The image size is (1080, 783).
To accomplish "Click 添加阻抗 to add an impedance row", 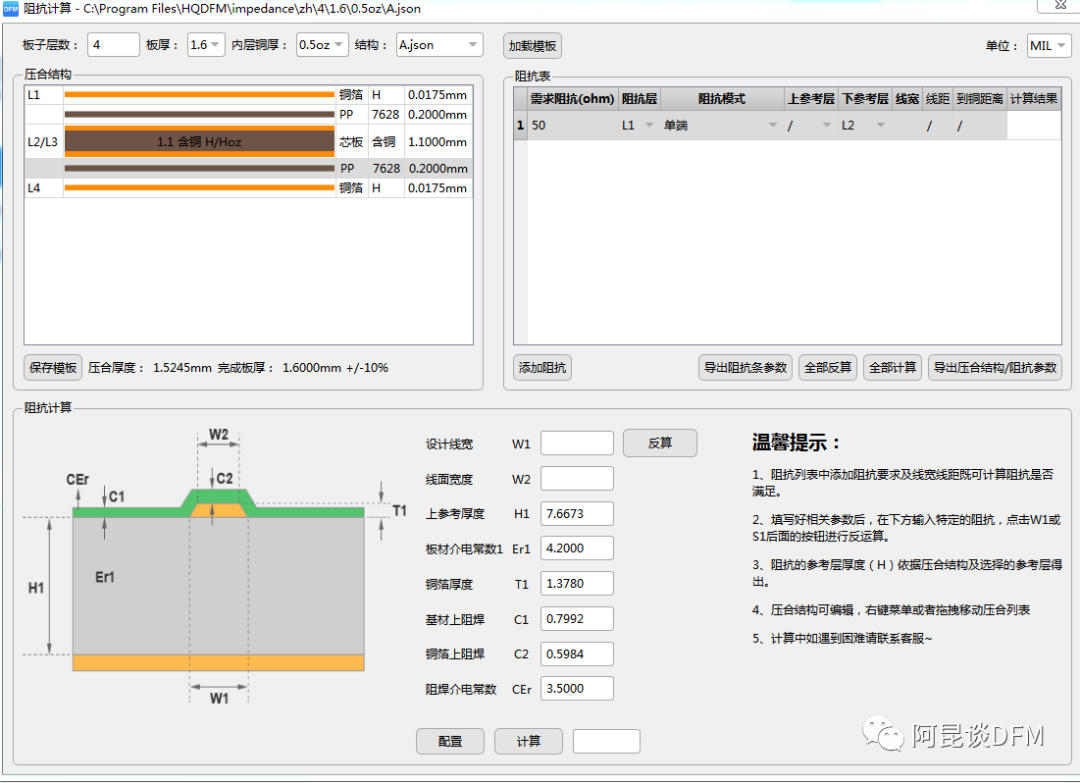I will pyautogui.click(x=545, y=367).
